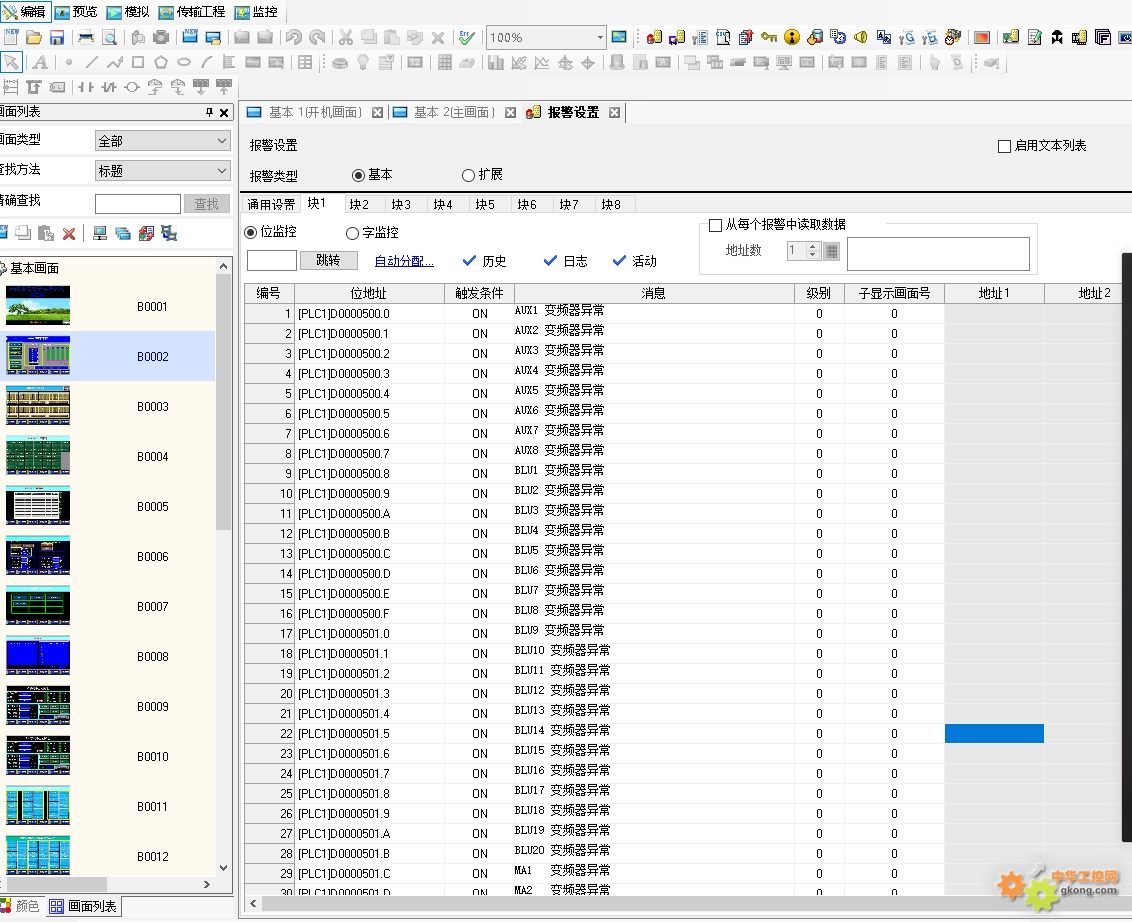Enable the 启用文本列表 checkbox
Image resolution: width=1132 pixels, height=922 pixels.
point(1003,147)
